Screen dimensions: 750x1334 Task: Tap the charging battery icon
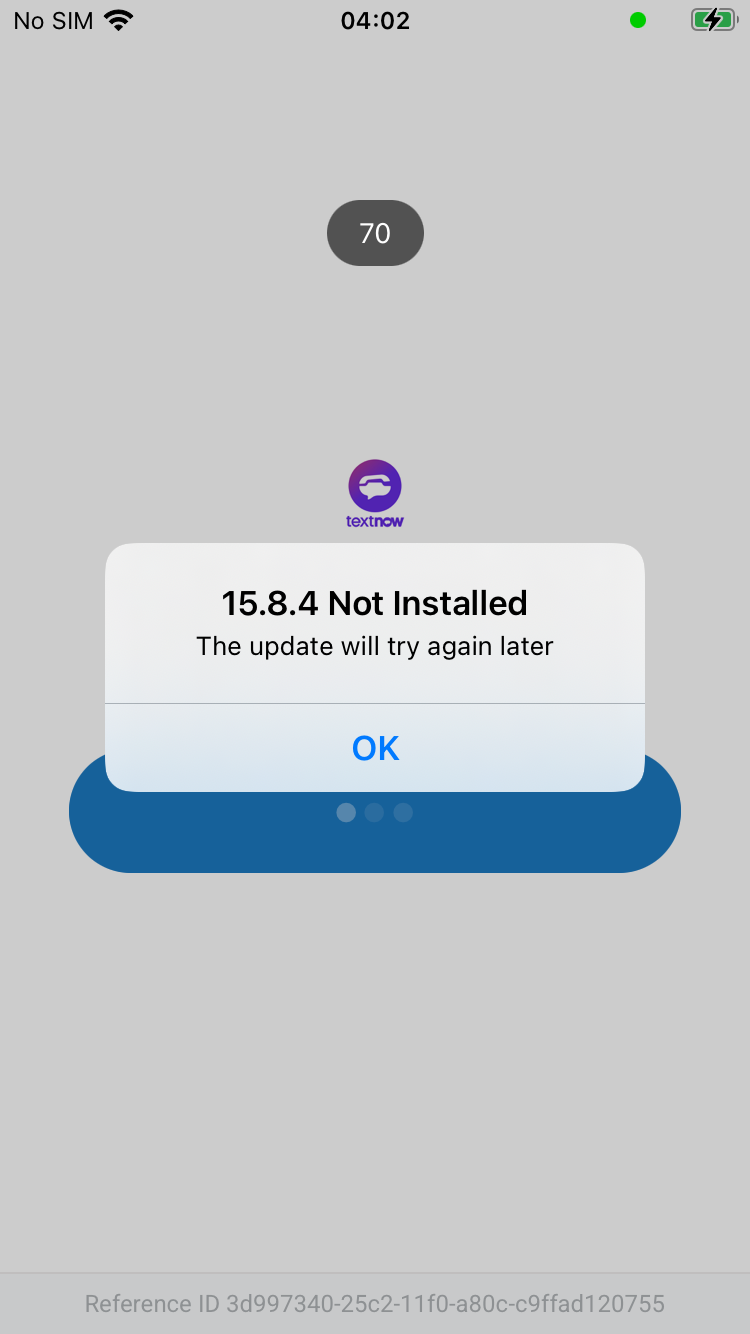713,20
